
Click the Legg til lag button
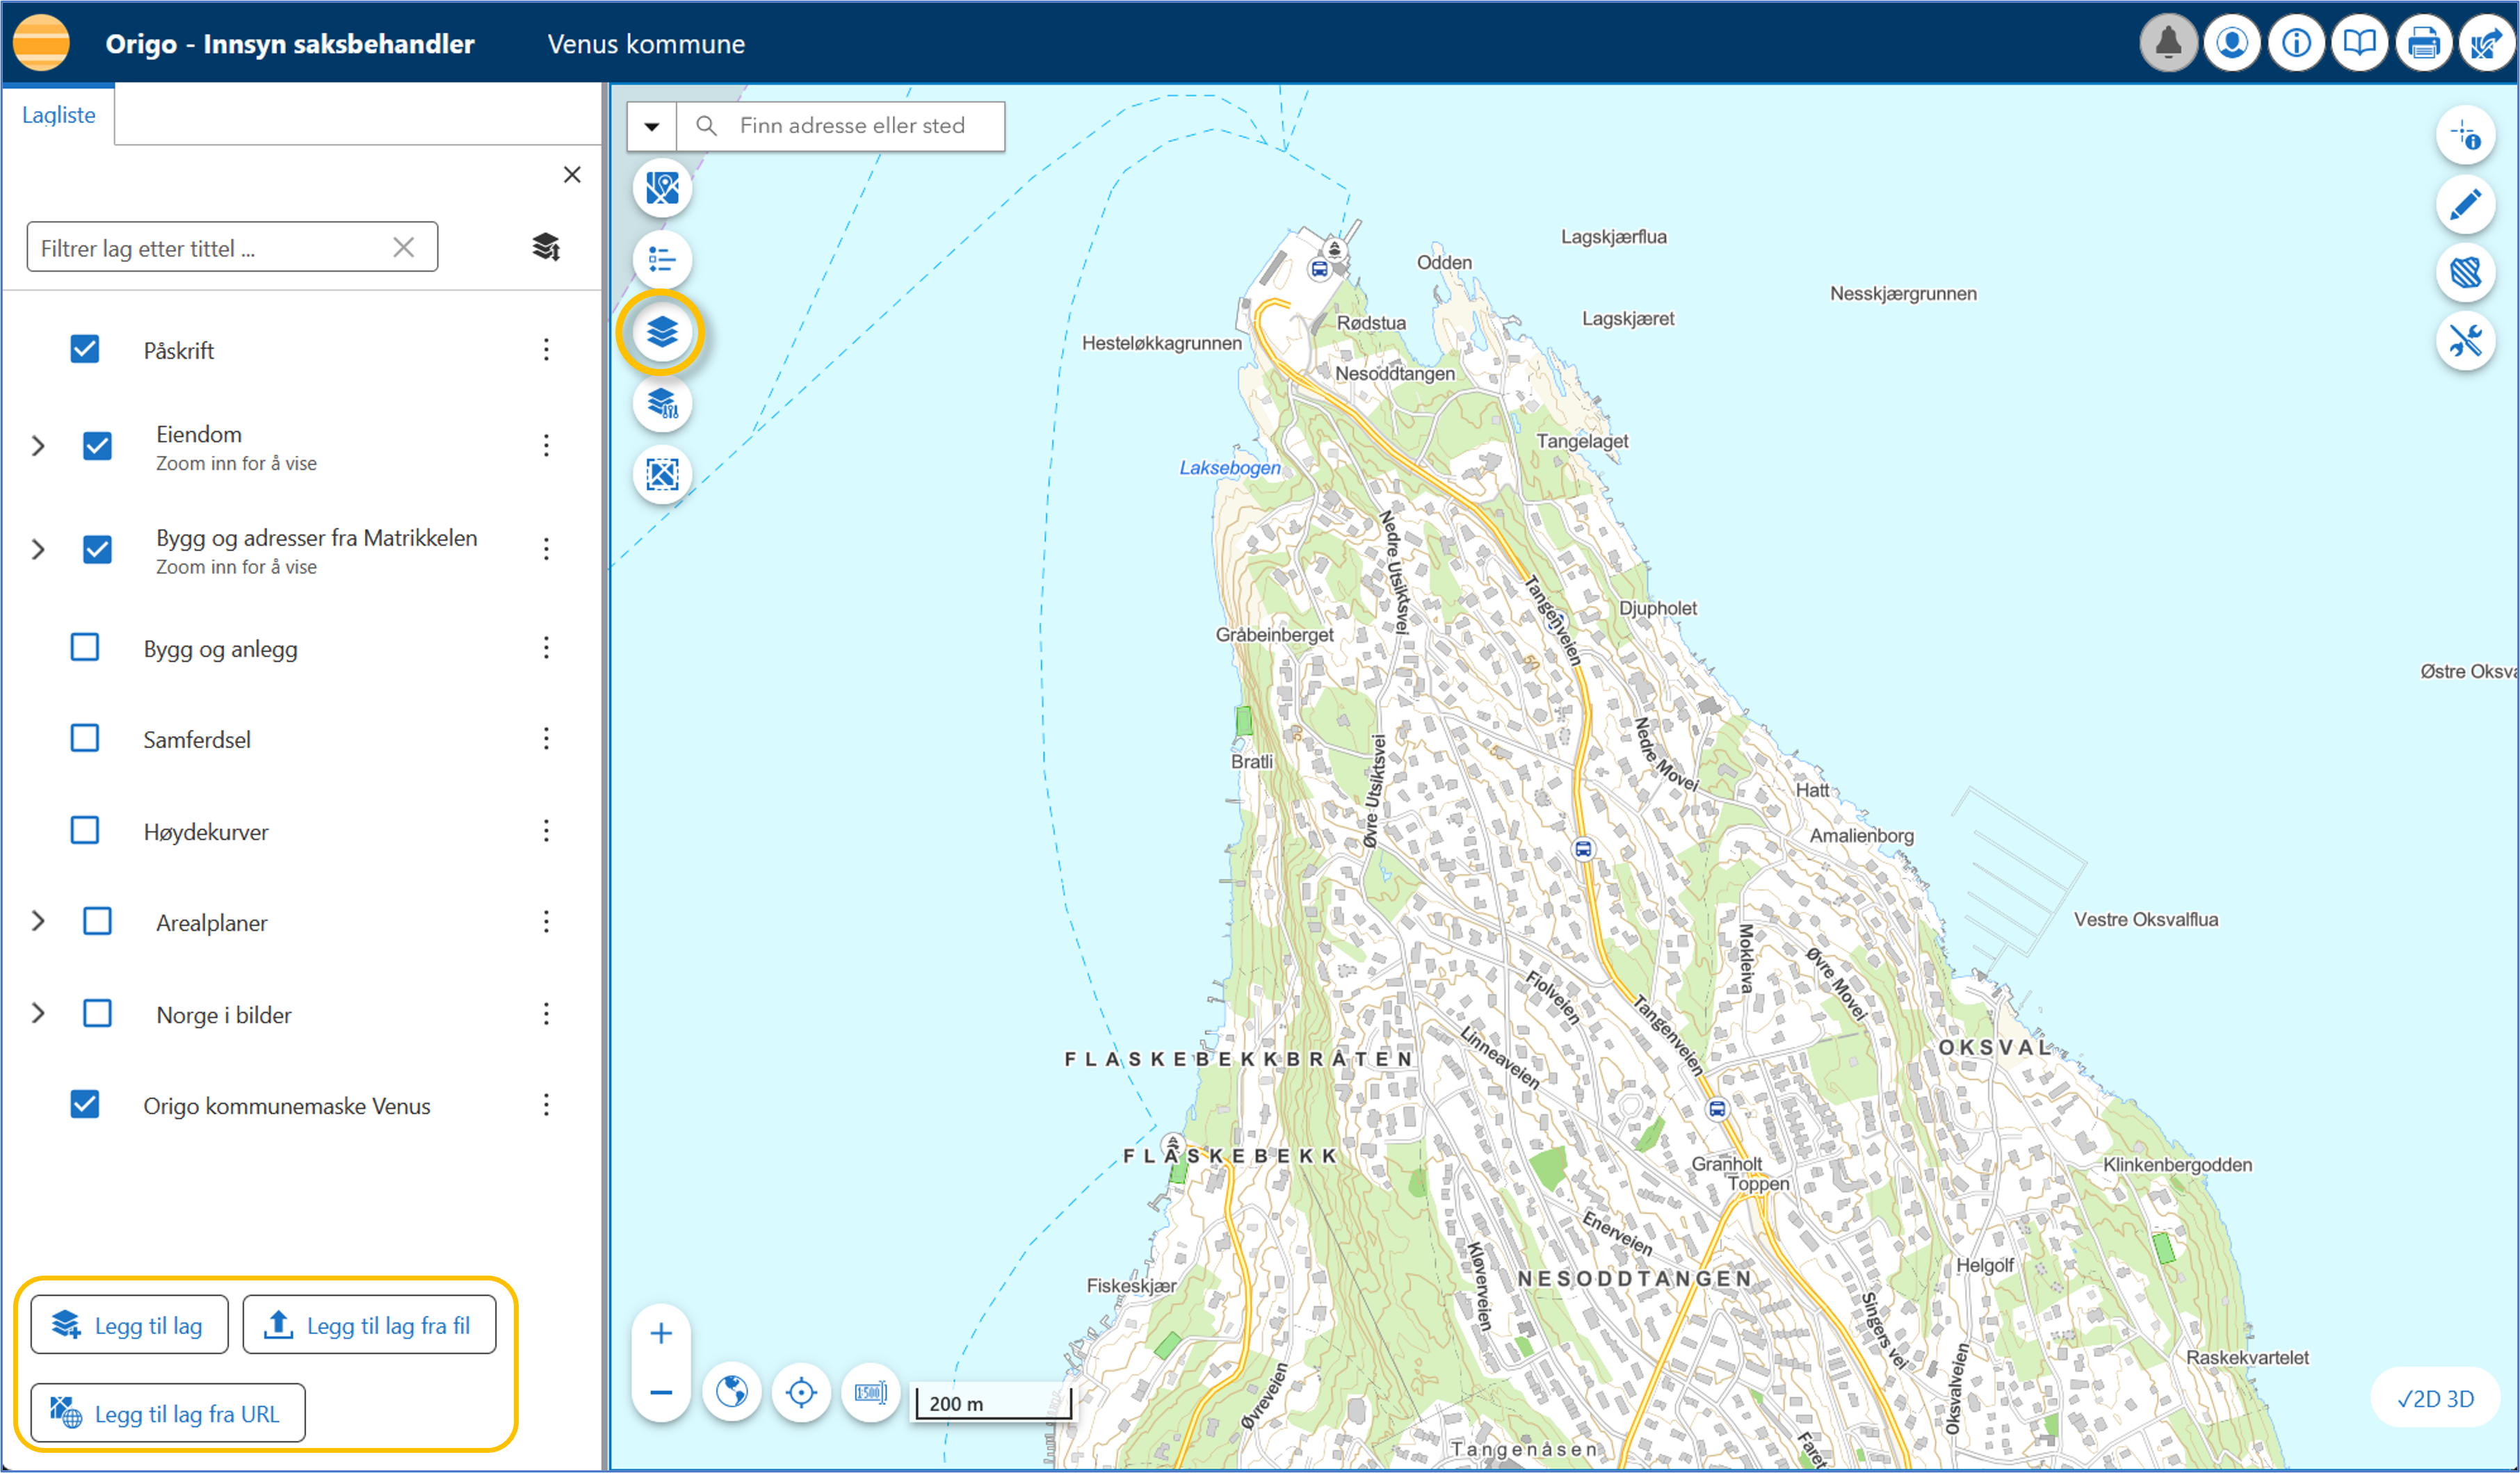point(129,1325)
